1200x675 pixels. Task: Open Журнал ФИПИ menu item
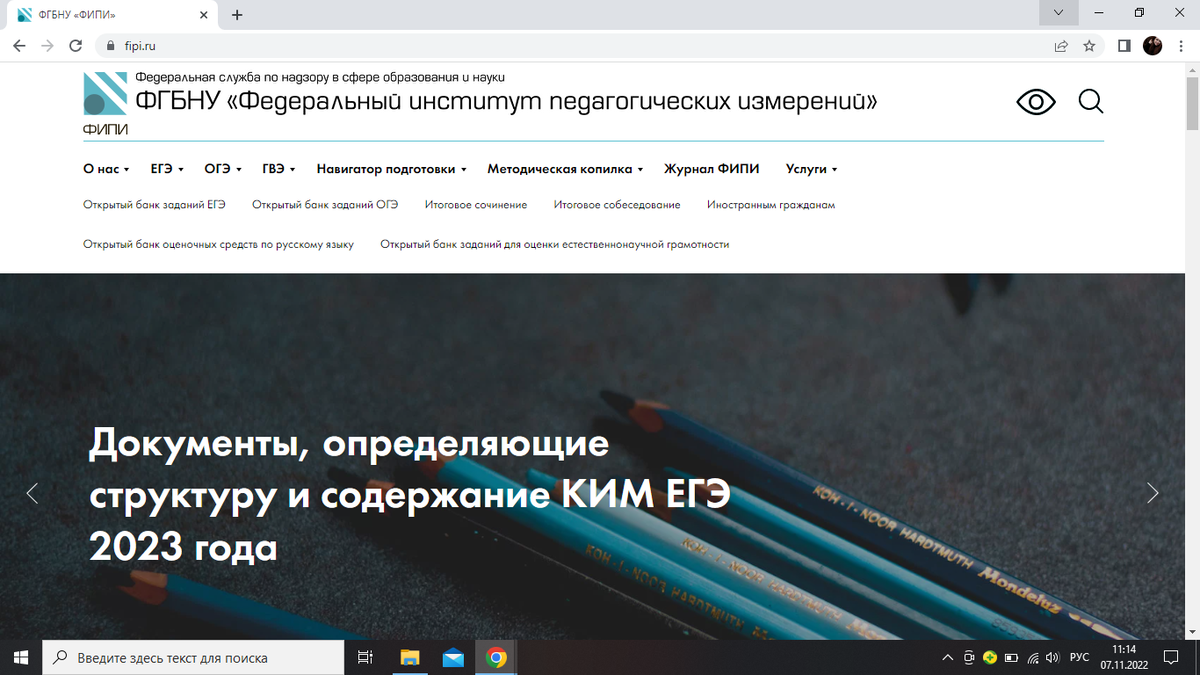[712, 169]
